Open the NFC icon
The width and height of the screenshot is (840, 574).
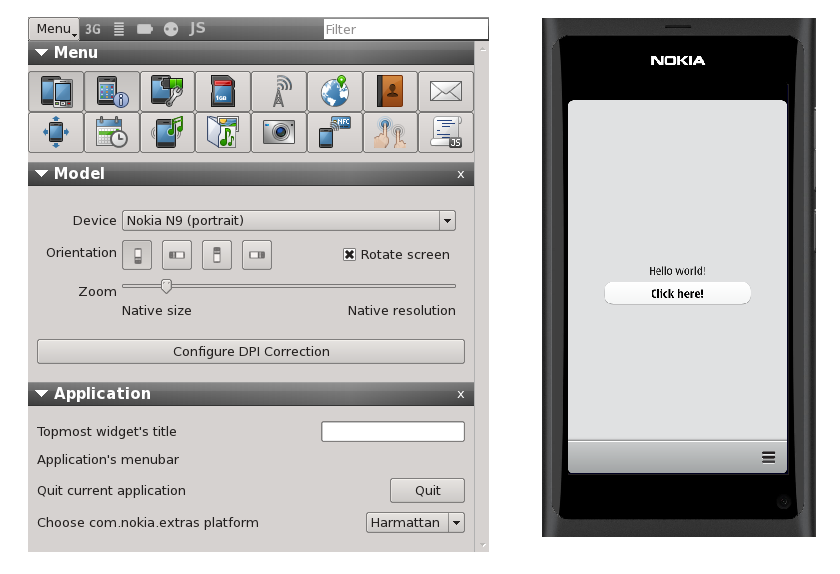pyautogui.click(x=335, y=132)
